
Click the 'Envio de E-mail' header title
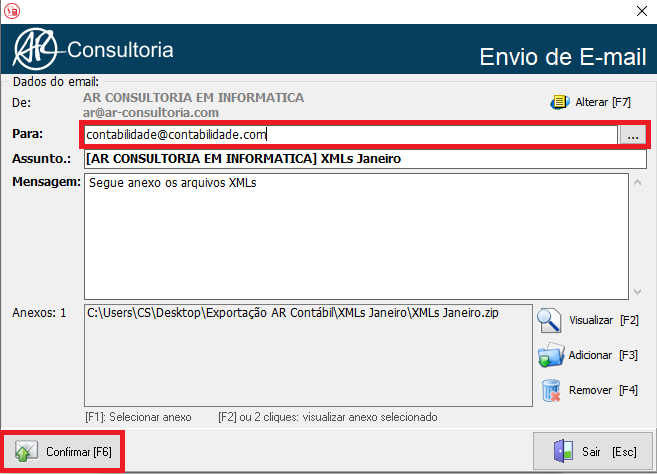tap(563, 57)
